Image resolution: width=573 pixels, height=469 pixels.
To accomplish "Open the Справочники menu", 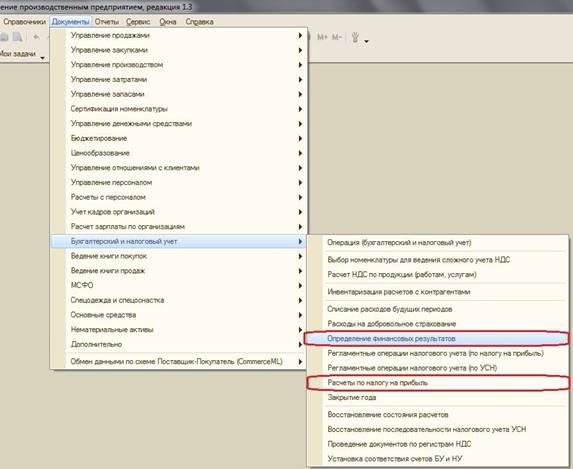I will [x=24, y=22].
